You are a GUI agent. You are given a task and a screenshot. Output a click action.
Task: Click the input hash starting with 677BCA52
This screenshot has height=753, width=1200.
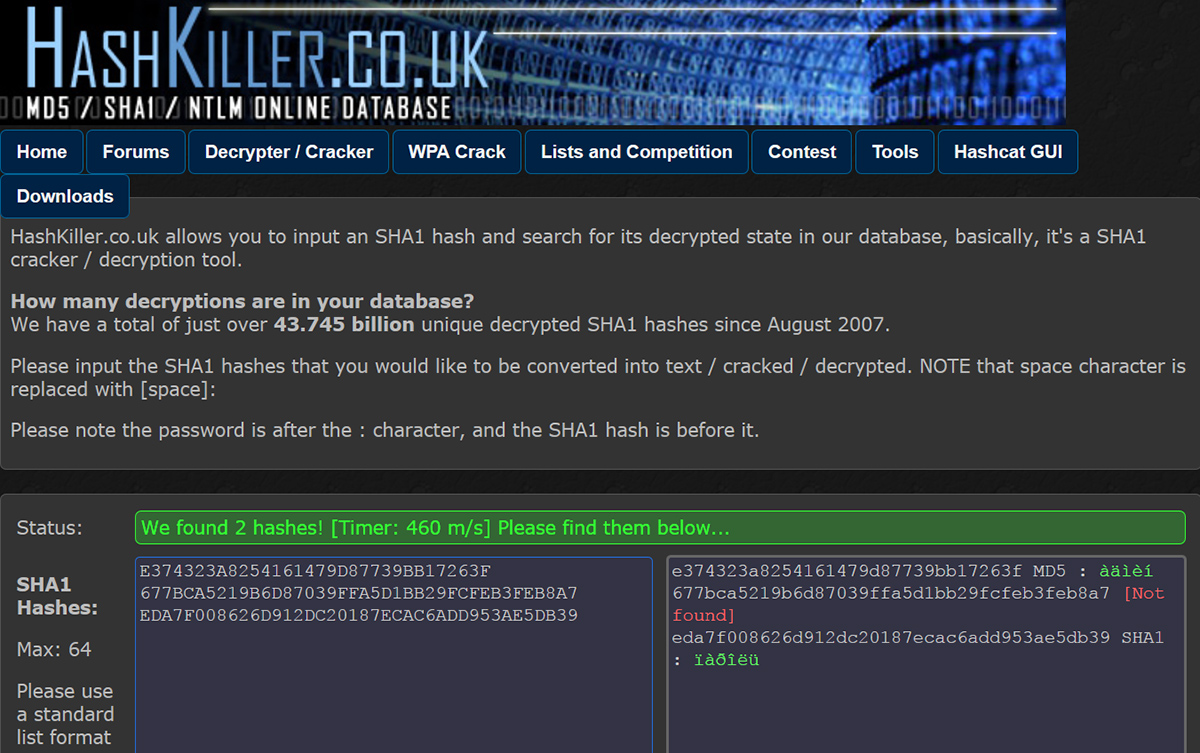(359, 593)
